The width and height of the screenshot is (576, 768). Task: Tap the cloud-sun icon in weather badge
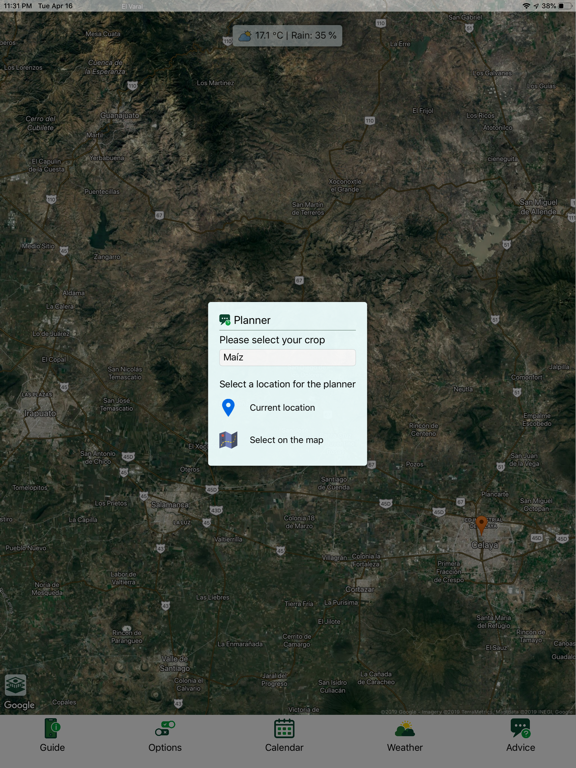tap(244, 36)
